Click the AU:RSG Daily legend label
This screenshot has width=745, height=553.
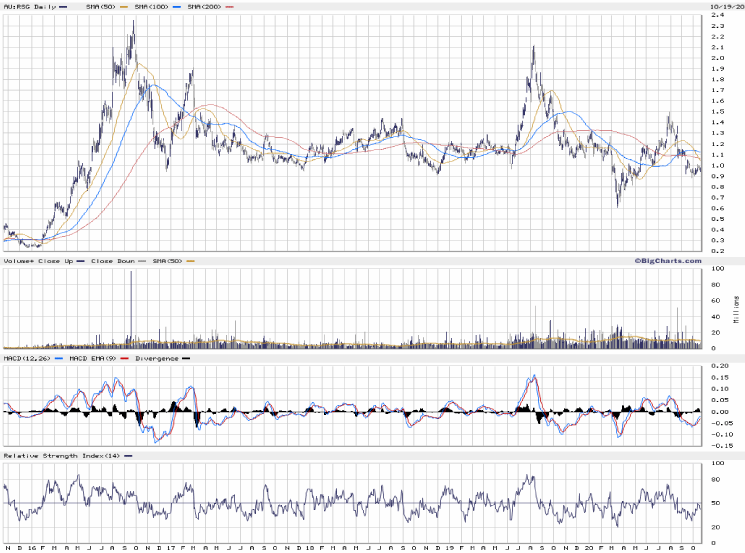(x=29, y=7)
